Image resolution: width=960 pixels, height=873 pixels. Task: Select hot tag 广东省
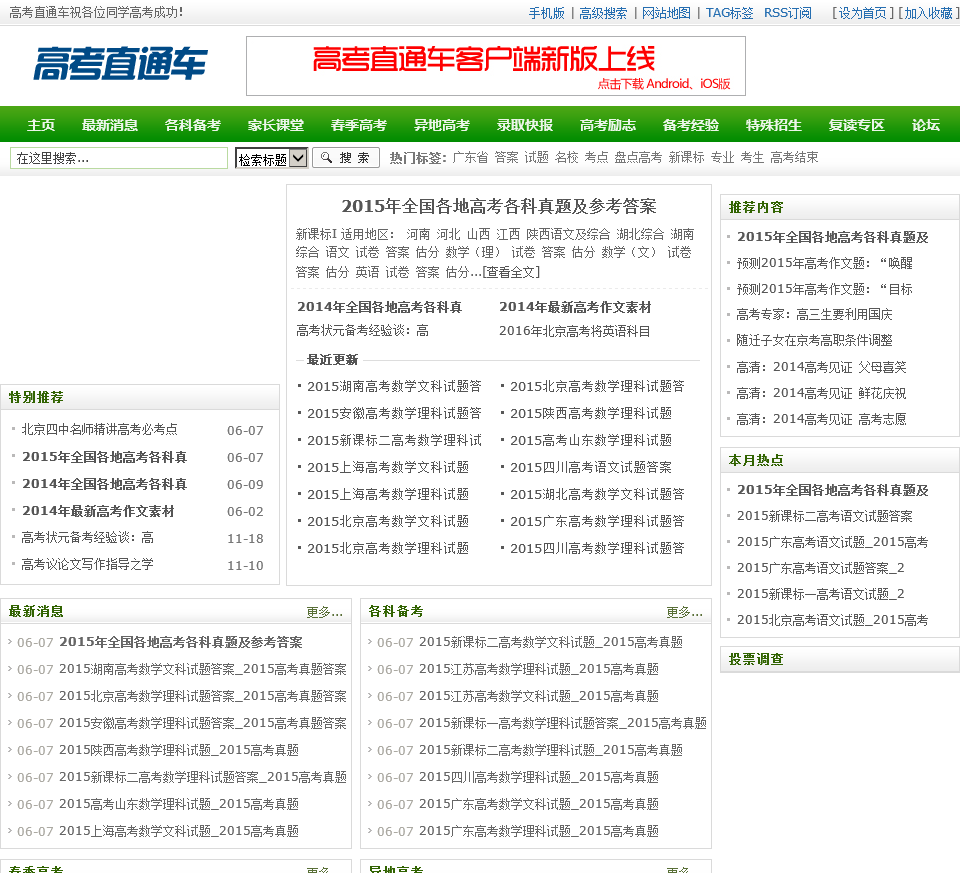(470, 157)
